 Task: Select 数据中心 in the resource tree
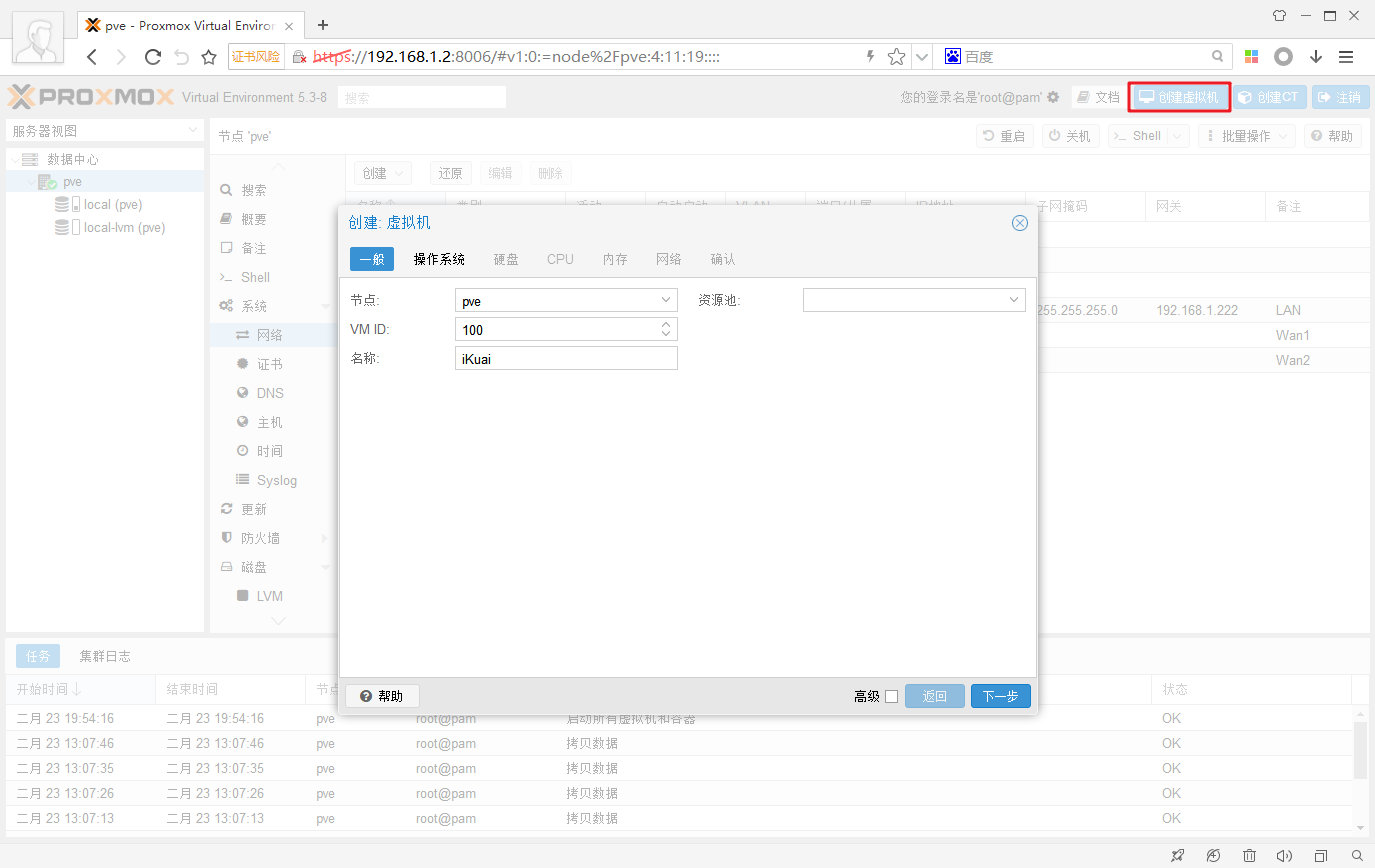[x=72, y=159]
